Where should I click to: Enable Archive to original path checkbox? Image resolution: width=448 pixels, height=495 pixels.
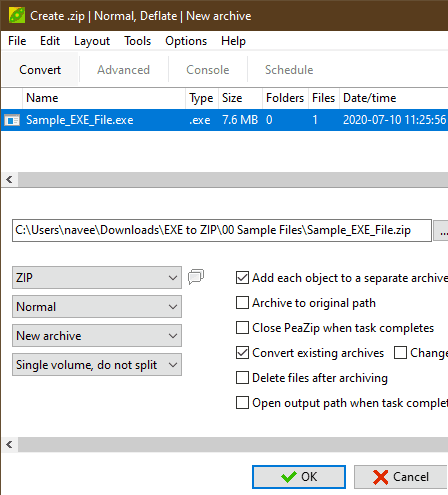point(242,303)
